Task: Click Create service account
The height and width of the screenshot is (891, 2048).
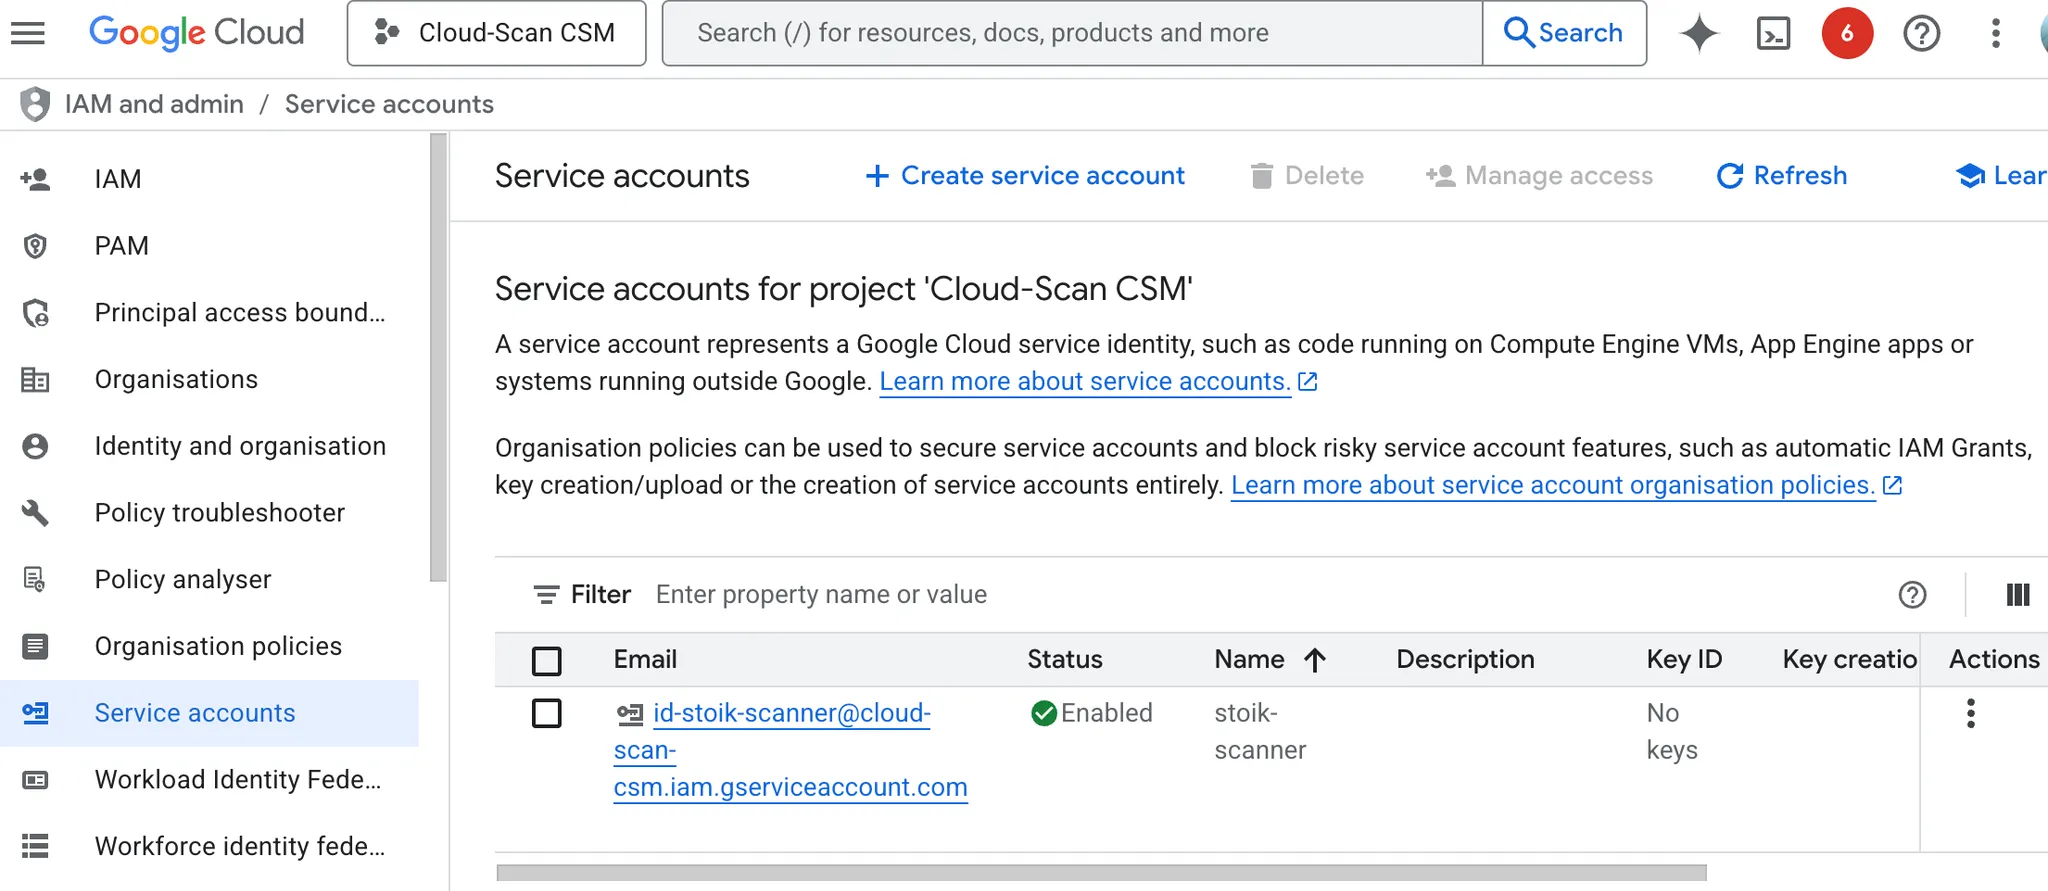Action: [1025, 176]
